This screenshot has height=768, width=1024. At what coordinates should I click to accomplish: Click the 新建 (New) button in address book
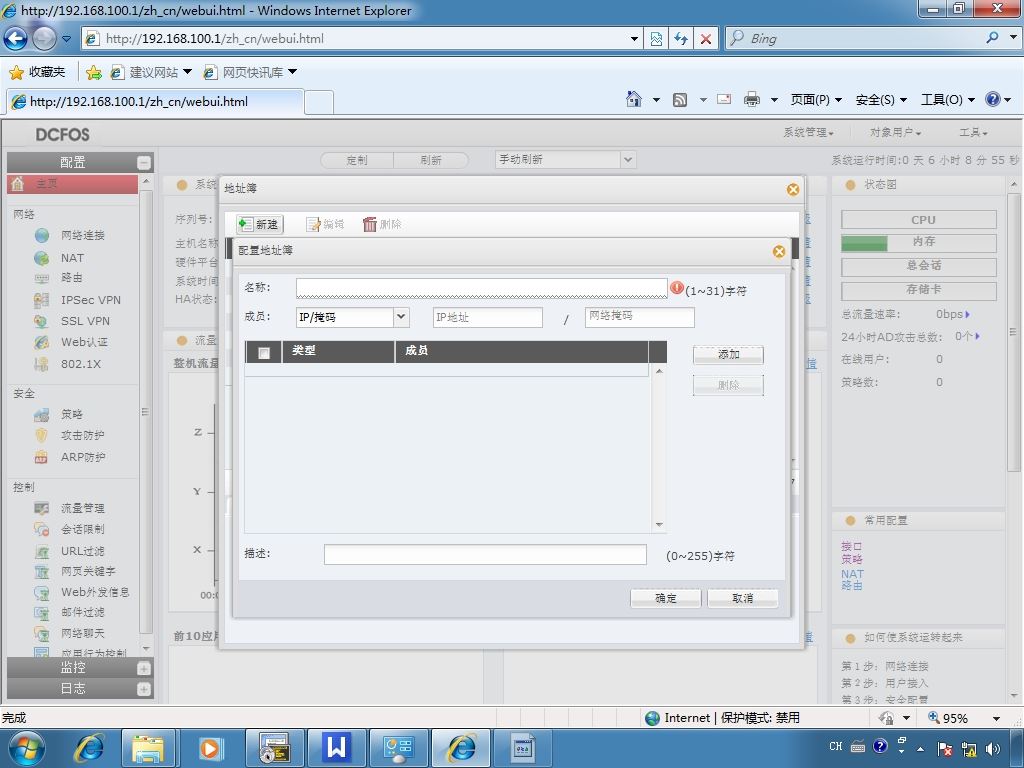pyautogui.click(x=260, y=224)
